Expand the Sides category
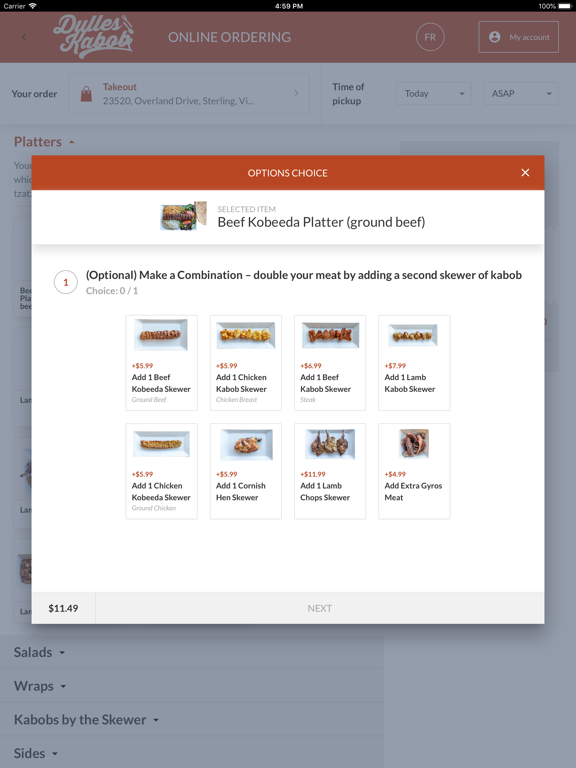The image size is (576, 768). pos(36,753)
